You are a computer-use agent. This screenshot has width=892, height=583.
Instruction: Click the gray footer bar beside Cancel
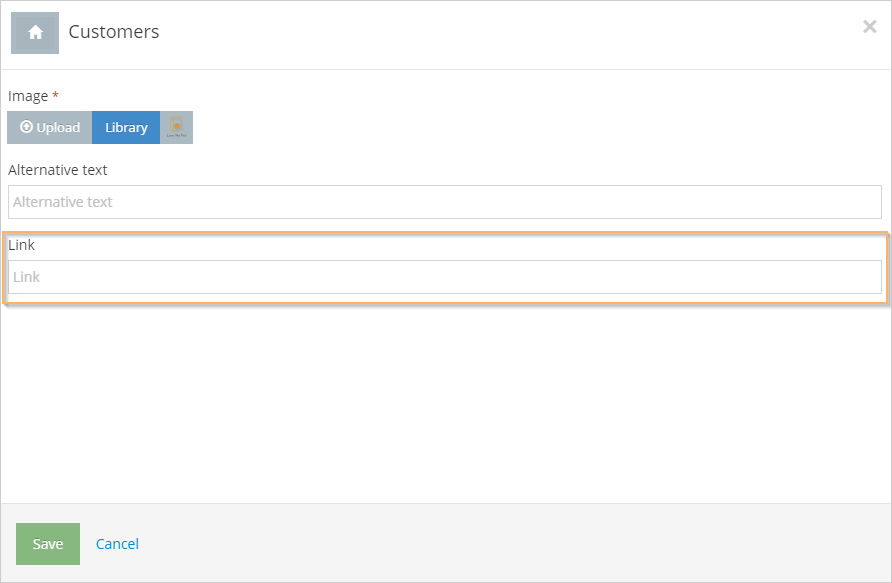[512, 544]
